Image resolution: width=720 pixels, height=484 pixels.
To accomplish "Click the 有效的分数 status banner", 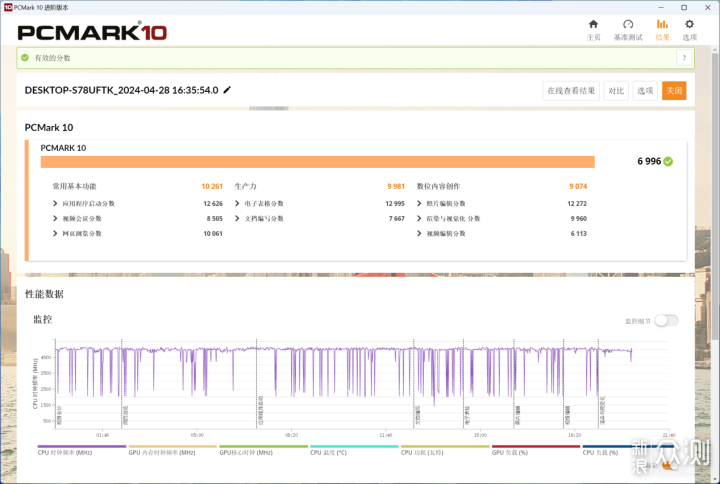I will coord(355,58).
